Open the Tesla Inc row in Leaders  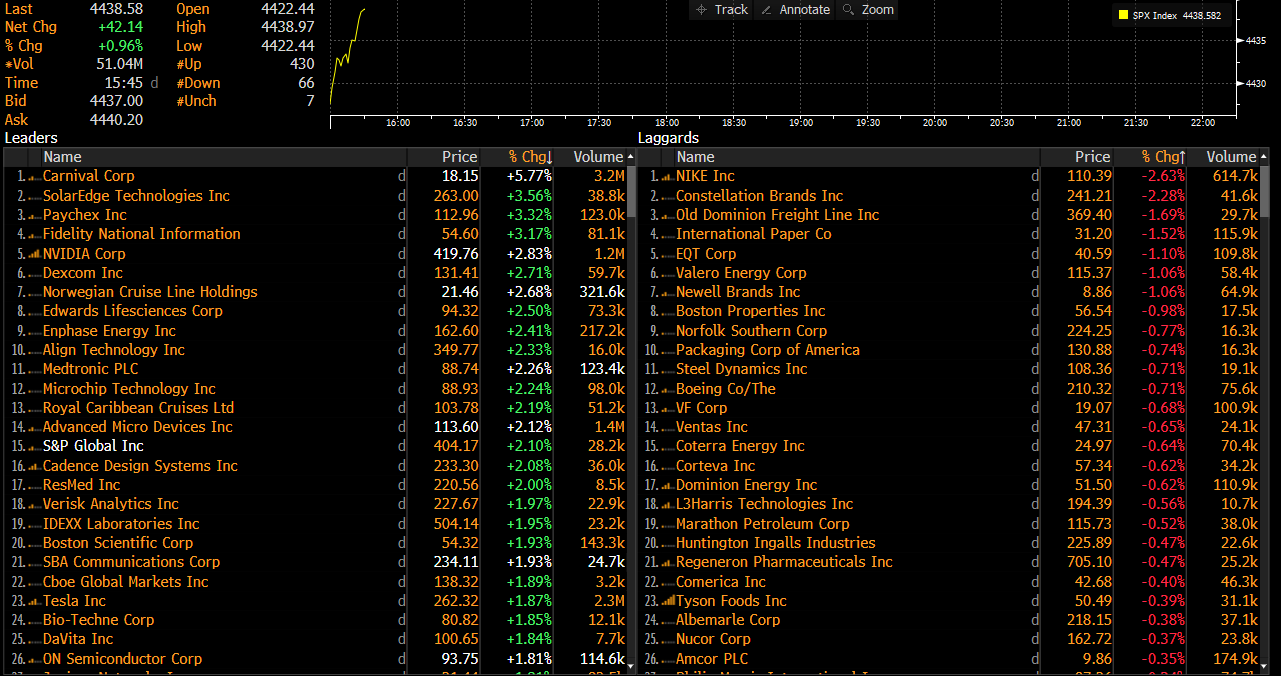click(x=74, y=601)
